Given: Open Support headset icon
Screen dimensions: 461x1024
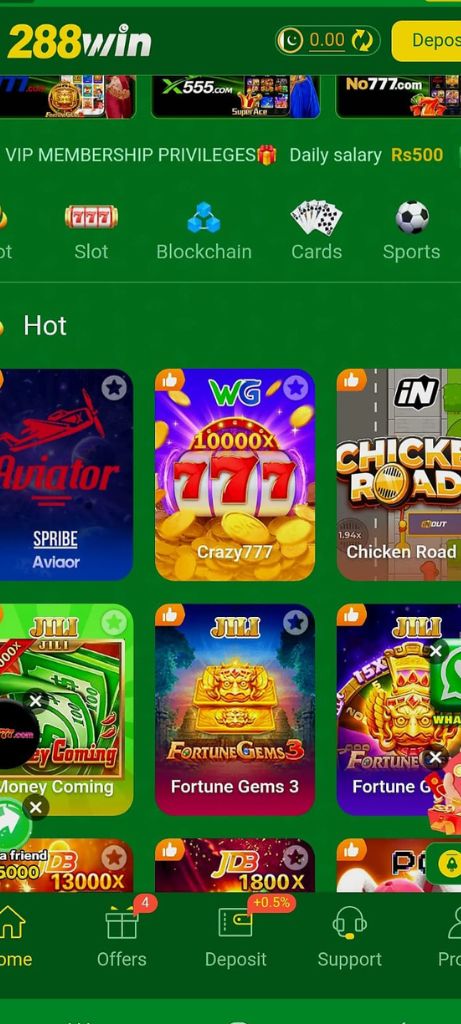Looking at the screenshot, I should 349,923.
